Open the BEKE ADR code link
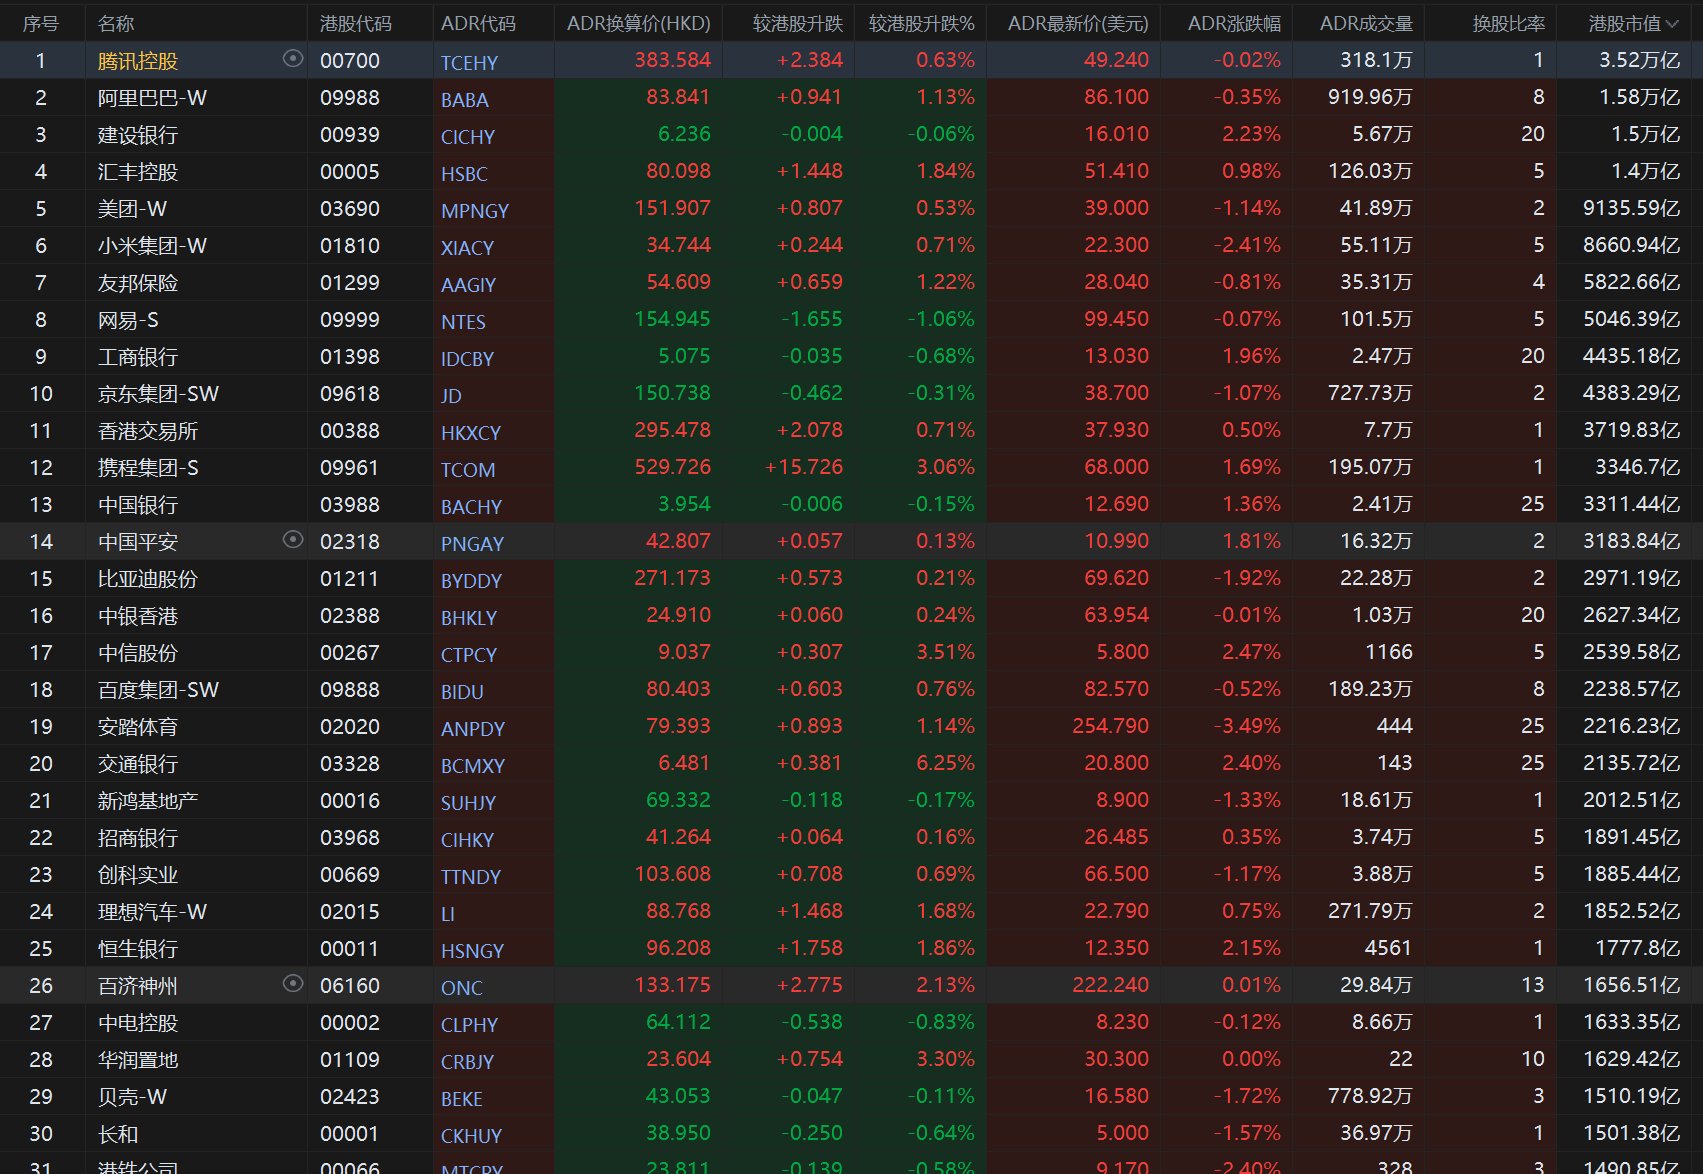 (x=461, y=1099)
